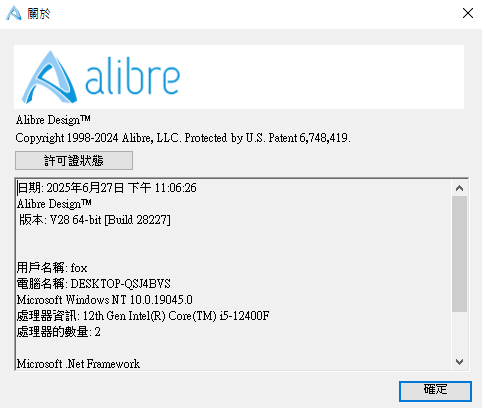Click the 版本 V28 64-bit build line
This screenshot has width=482, height=408.
pyautogui.click(x=95, y=220)
